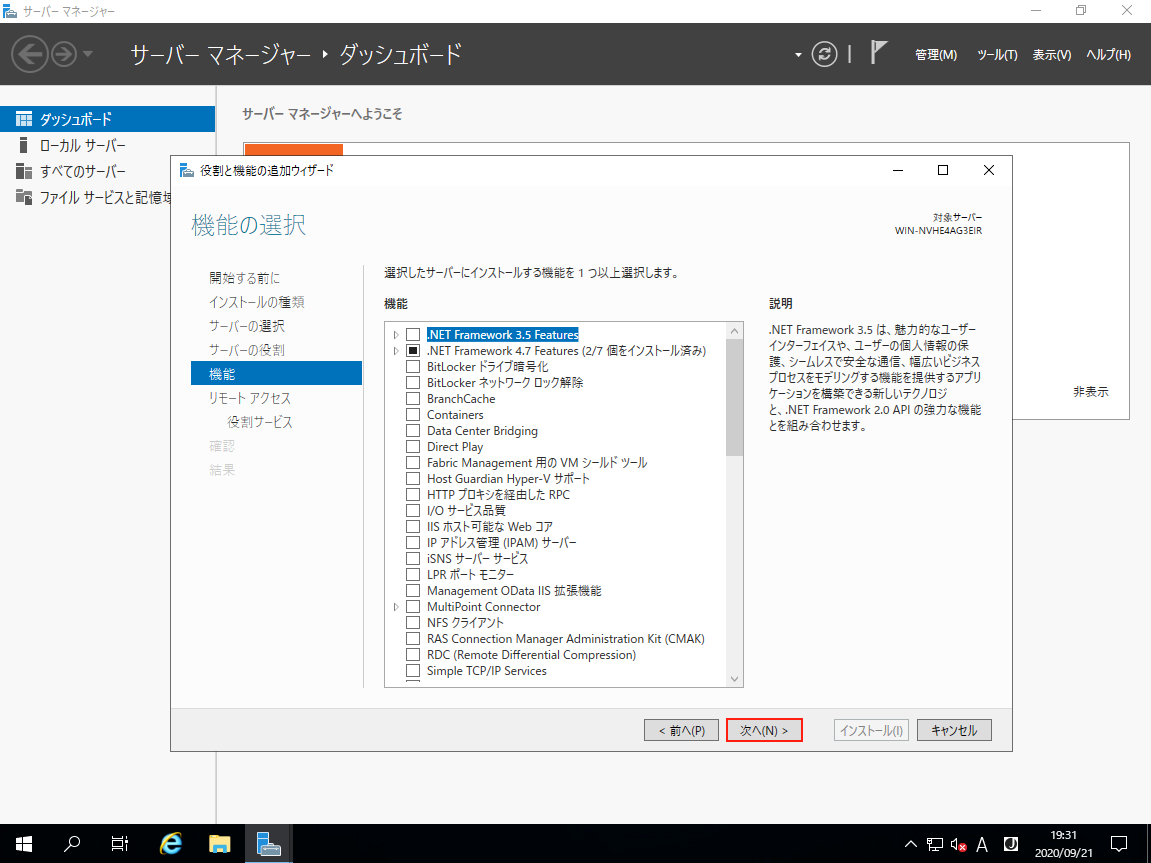
Task: Select the ダッシュボード icon in sidebar
Action: 23,119
